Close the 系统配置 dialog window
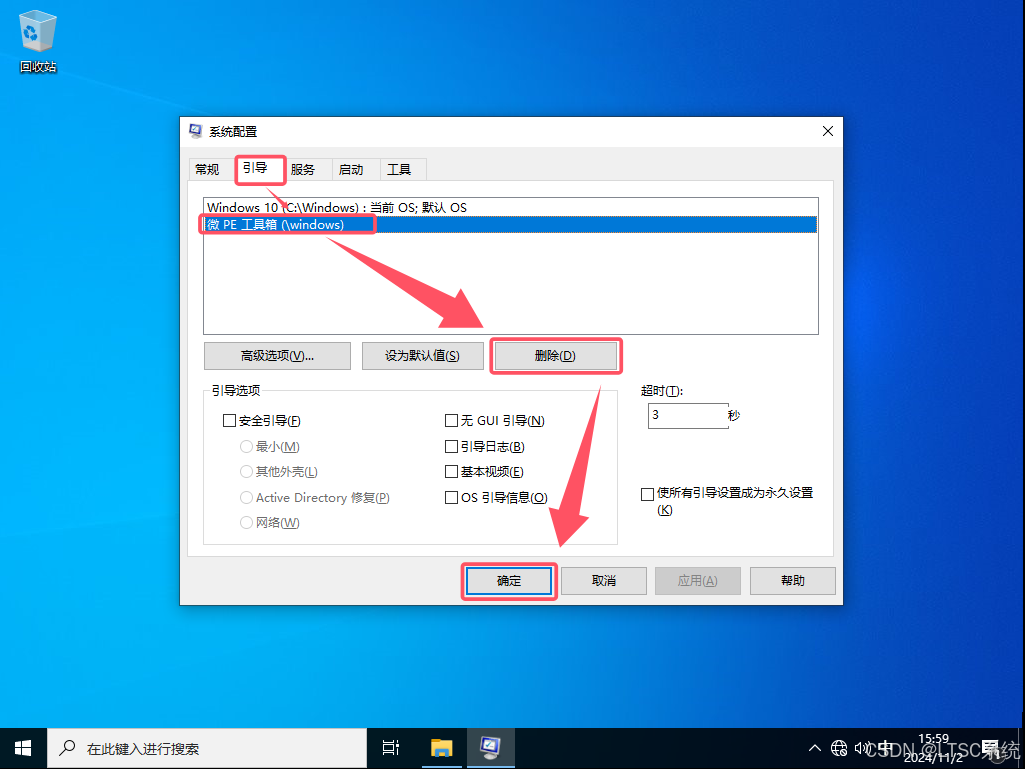The image size is (1025, 769). pyautogui.click(x=828, y=131)
